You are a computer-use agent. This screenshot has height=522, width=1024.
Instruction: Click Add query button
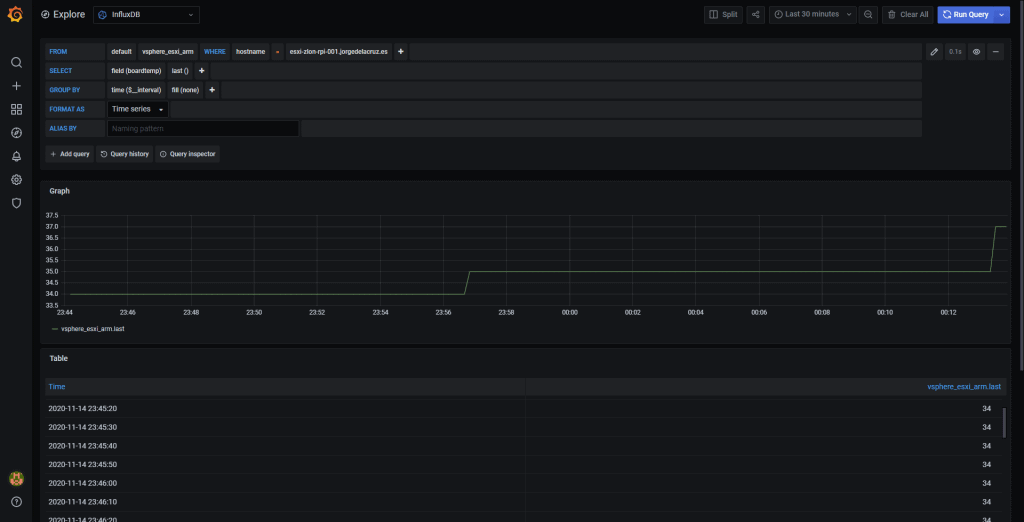coord(69,154)
